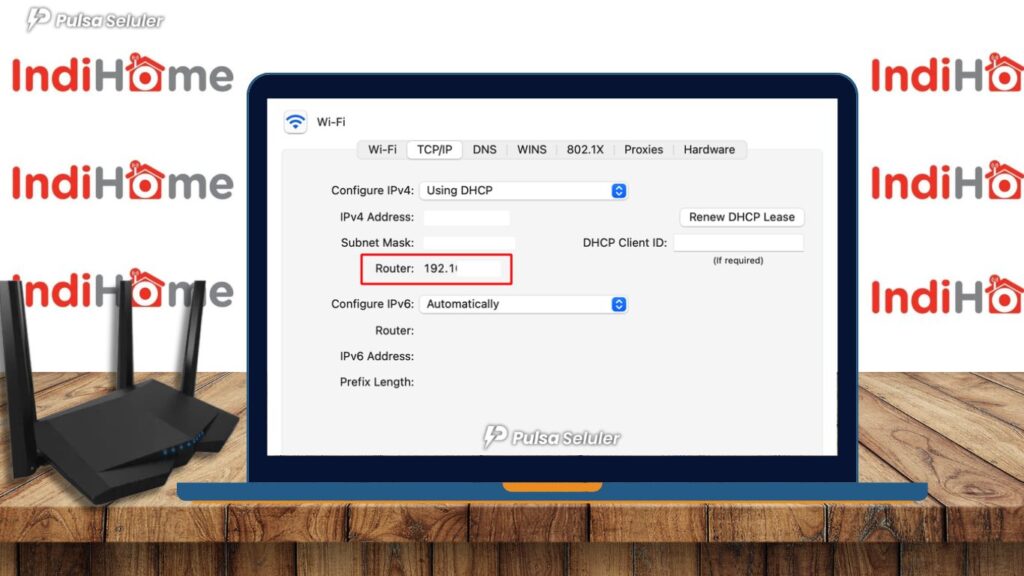Image resolution: width=1024 pixels, height=576 pixels.
Task: Click the Wi-Fi status icon
Action: [294, 121]
